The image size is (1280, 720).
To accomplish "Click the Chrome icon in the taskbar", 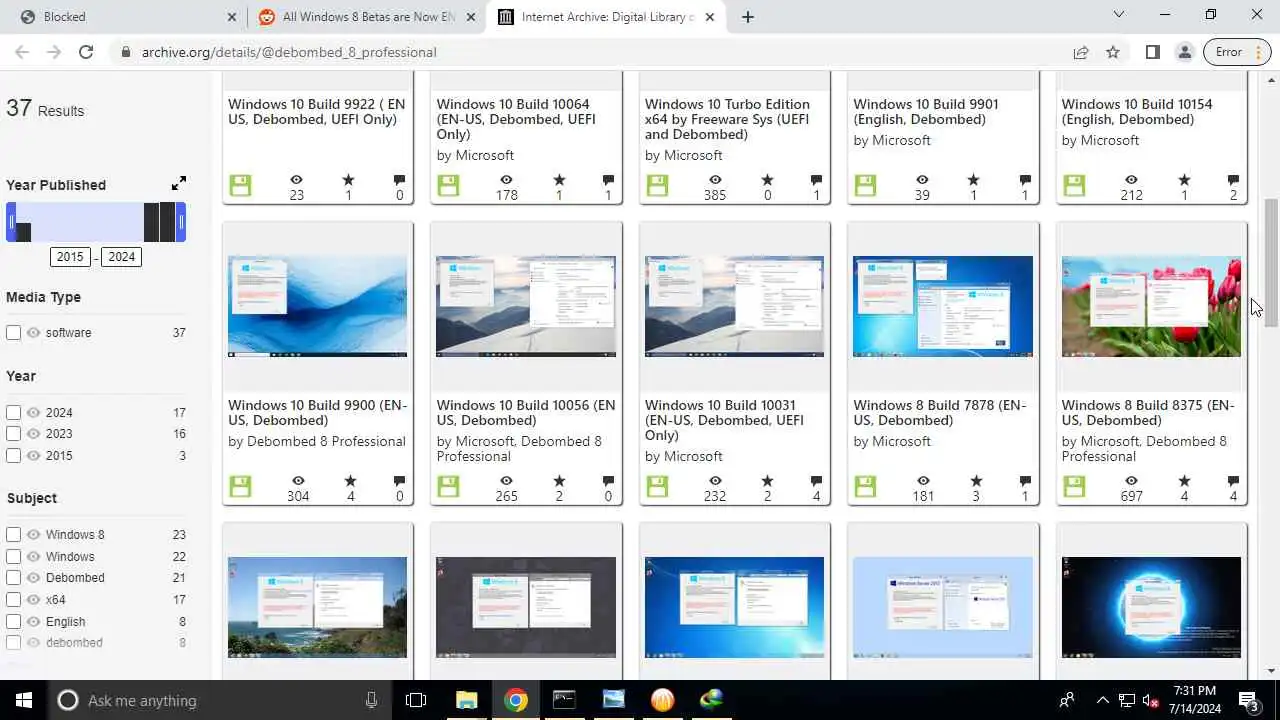I will click(516, 700).
